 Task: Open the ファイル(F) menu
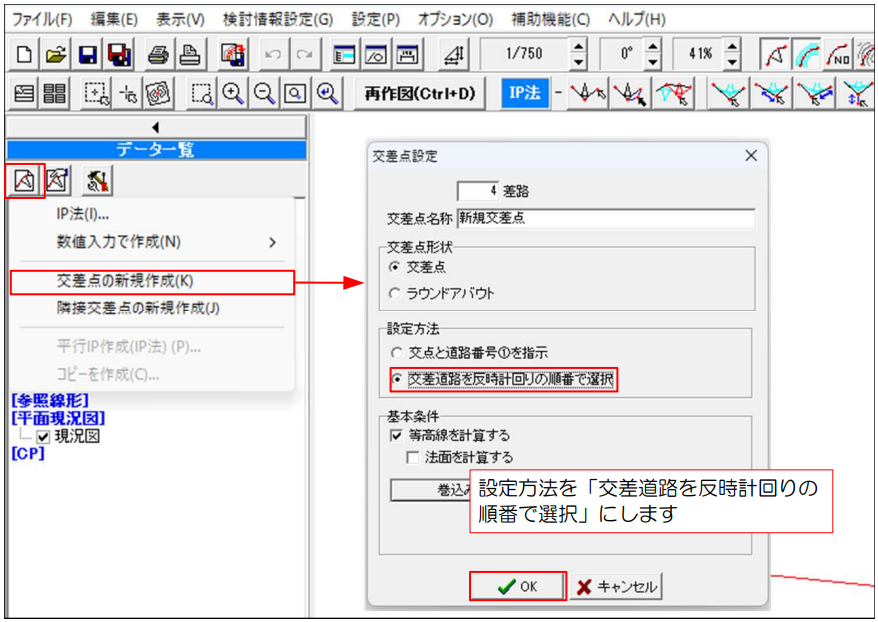pos(42,20)
